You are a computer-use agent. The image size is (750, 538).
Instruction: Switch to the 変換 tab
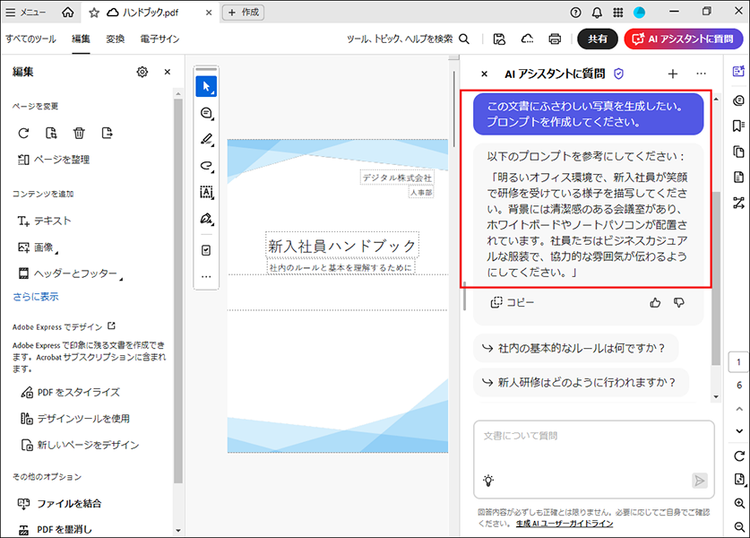(x=115, y=39)
